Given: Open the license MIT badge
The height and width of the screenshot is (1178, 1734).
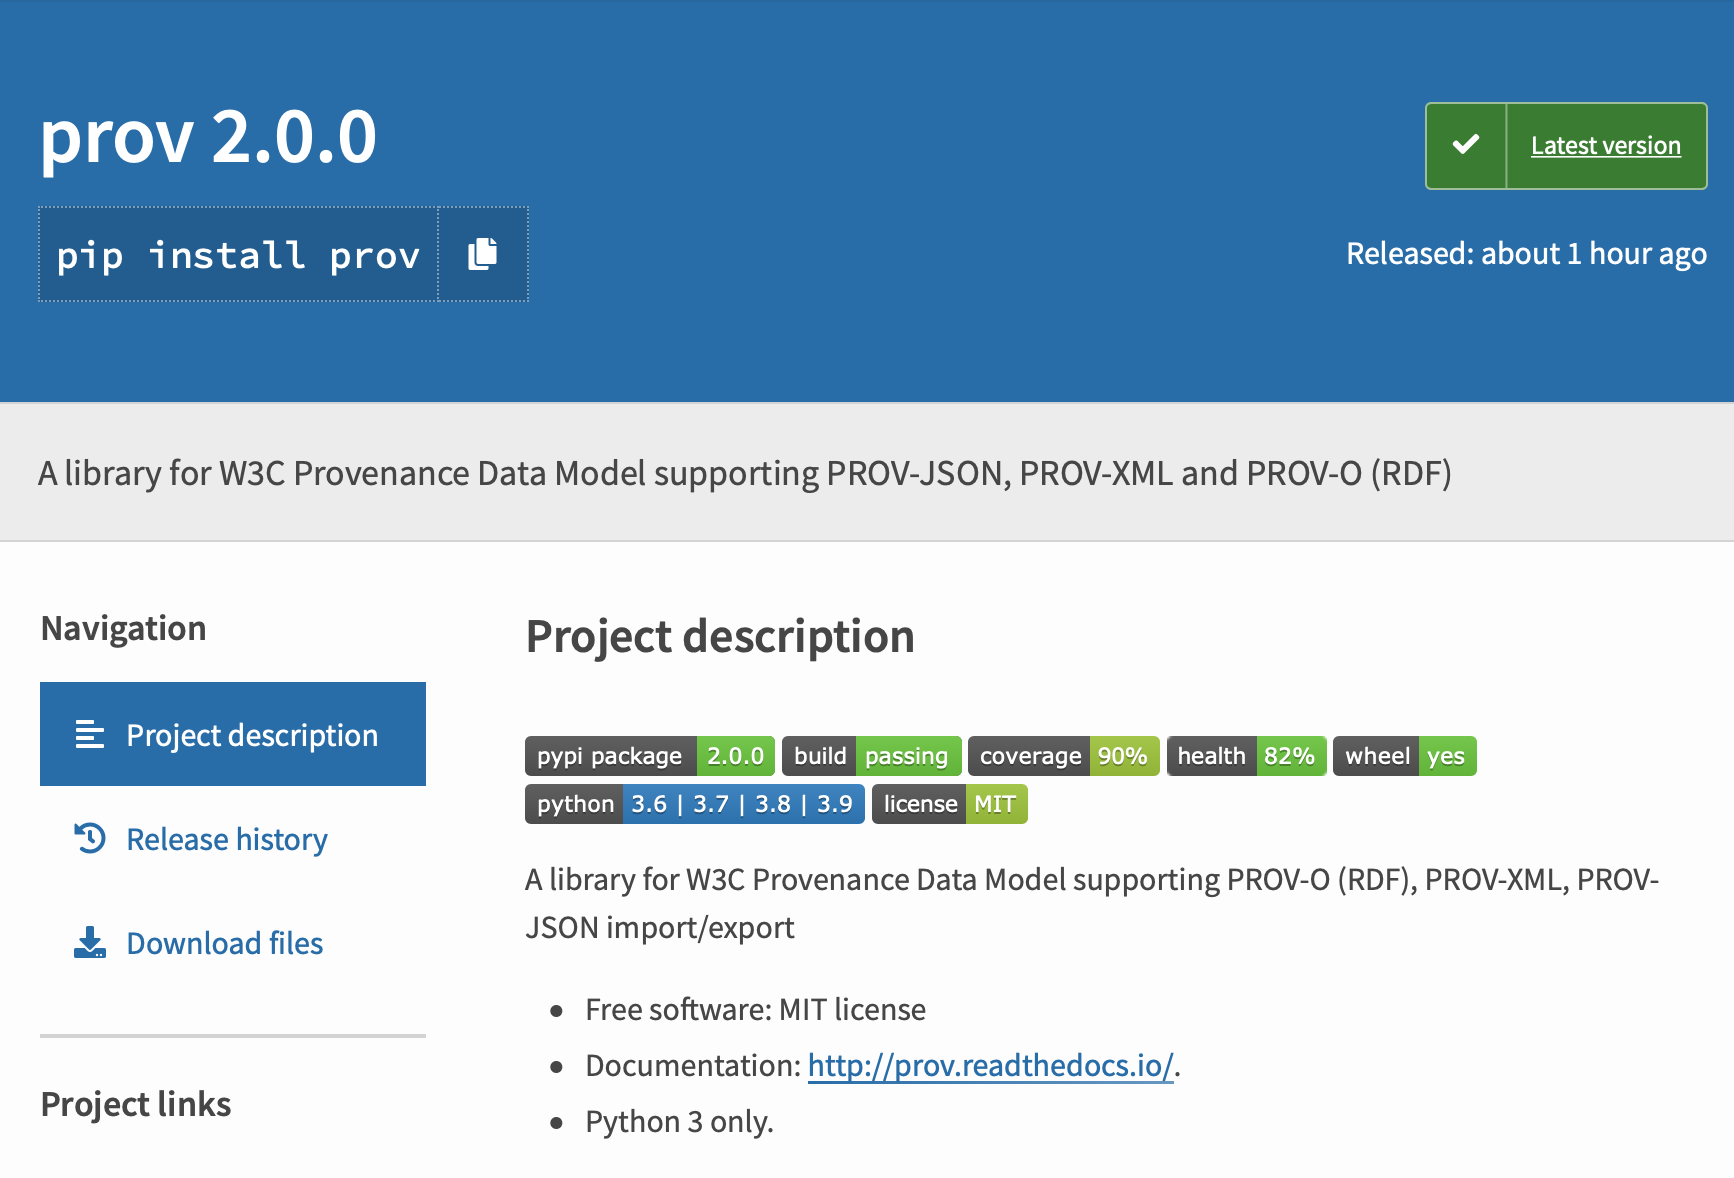Looking at the screenshot, I should [950, 804].
